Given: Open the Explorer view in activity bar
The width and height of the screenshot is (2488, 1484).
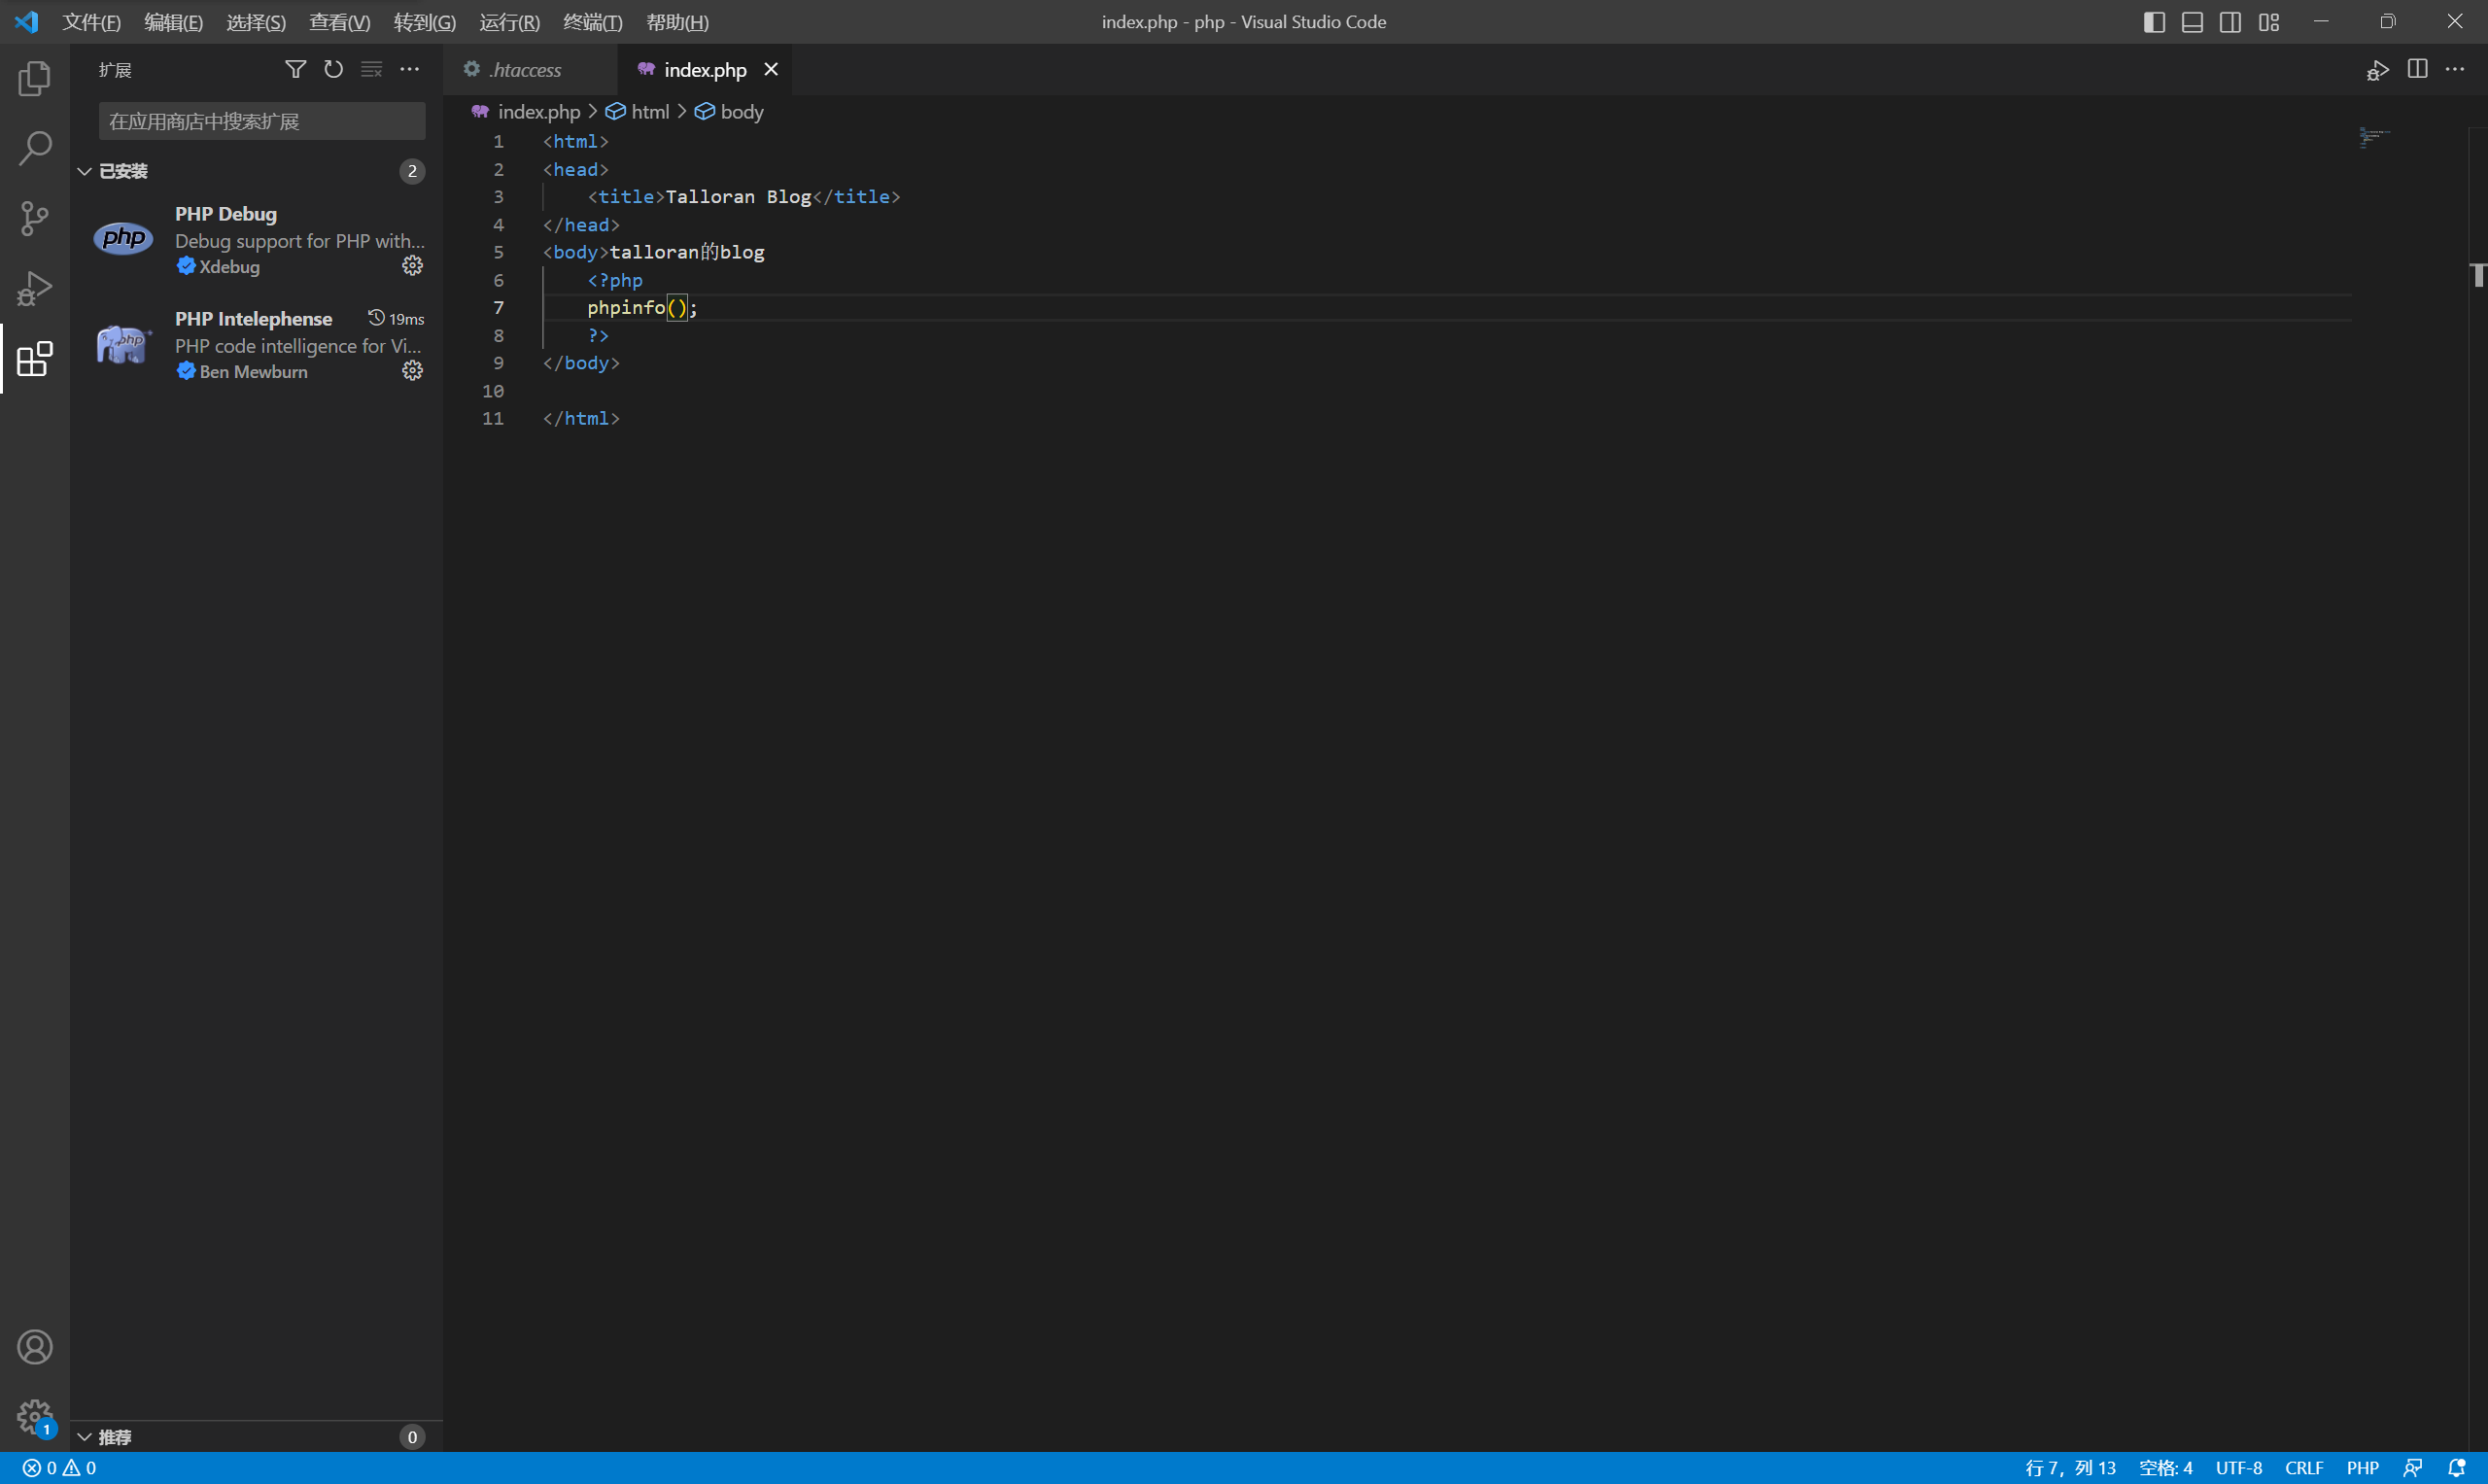Looking at the screenshot, I should tap(34, 78).
